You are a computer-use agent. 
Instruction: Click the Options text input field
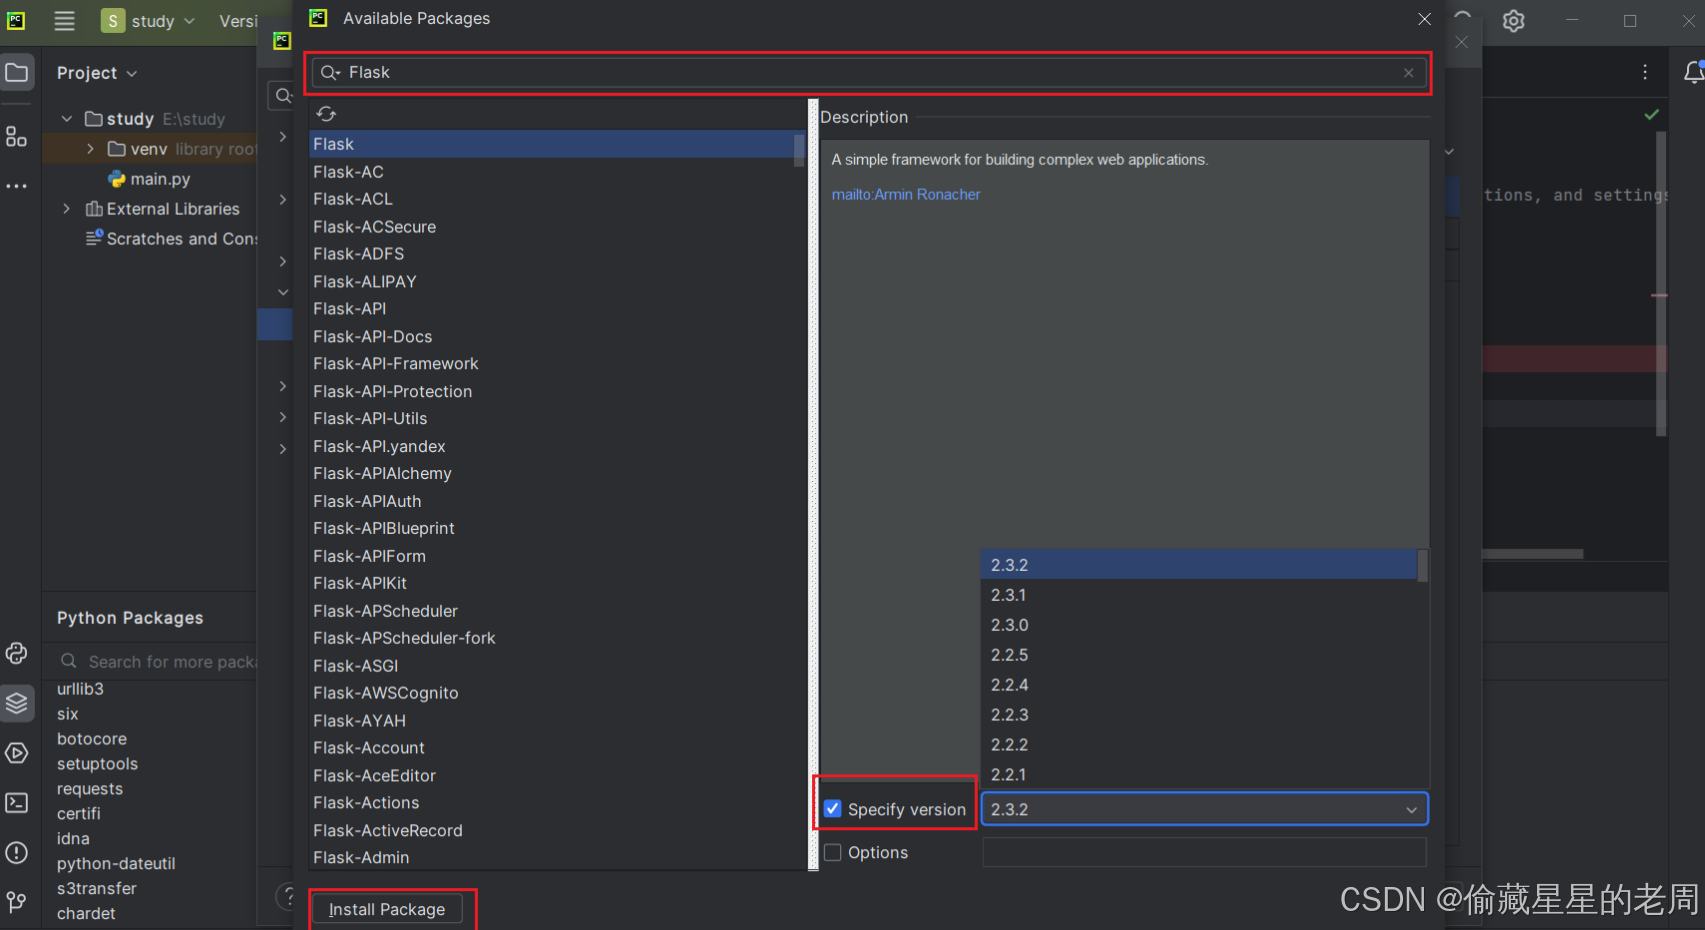tap(1204, 852)
